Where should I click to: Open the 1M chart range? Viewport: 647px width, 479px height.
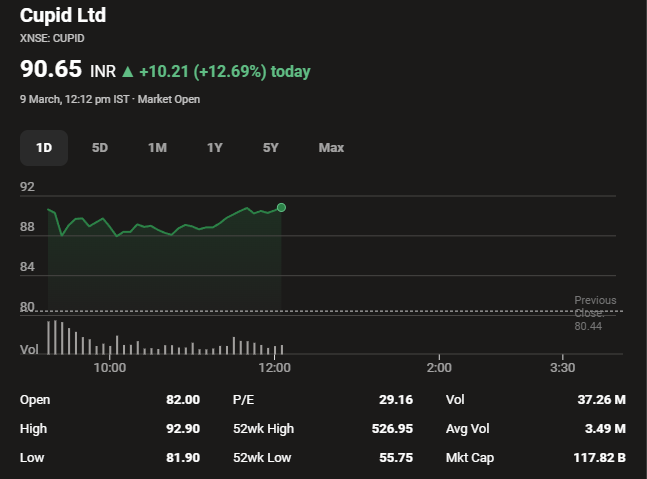coord(157,148)
